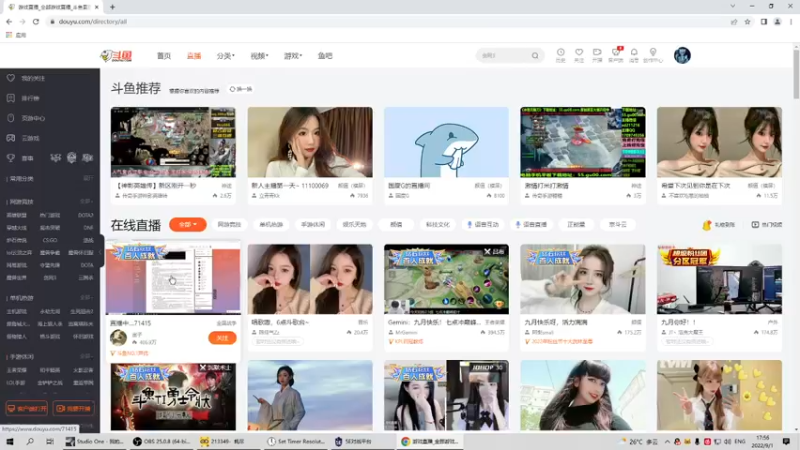
Task: Collapse the sidebar using its edge arrow
Action: click(x=102, y=252)
